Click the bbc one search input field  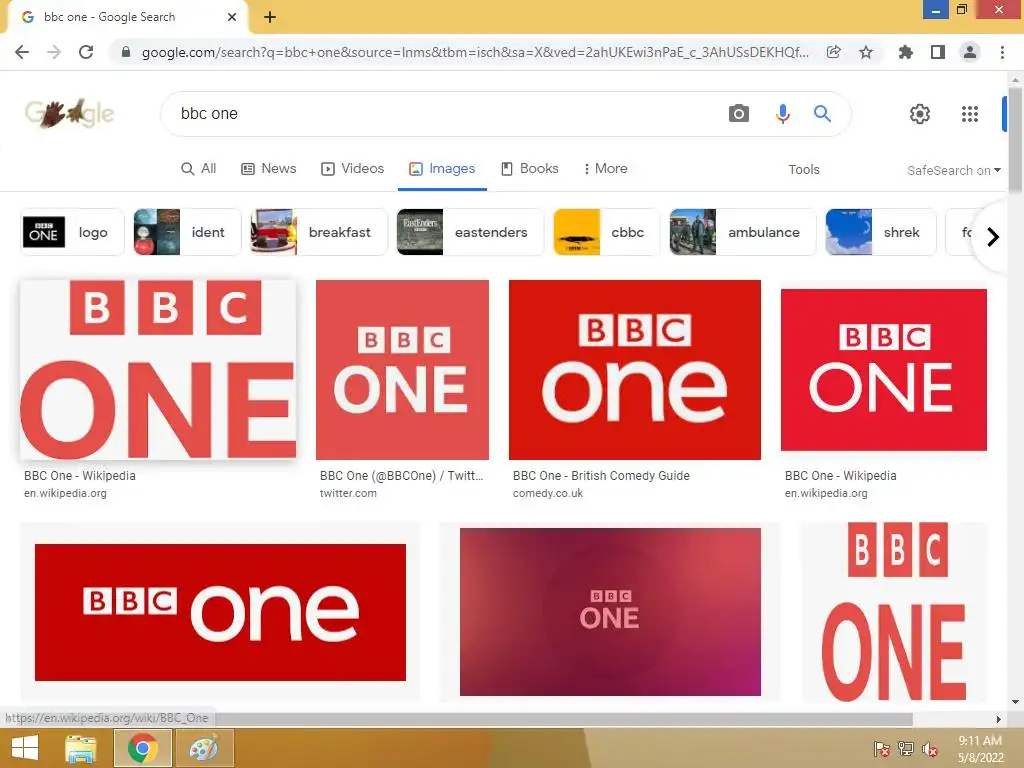pyautogui.click(x=444, y=114)
